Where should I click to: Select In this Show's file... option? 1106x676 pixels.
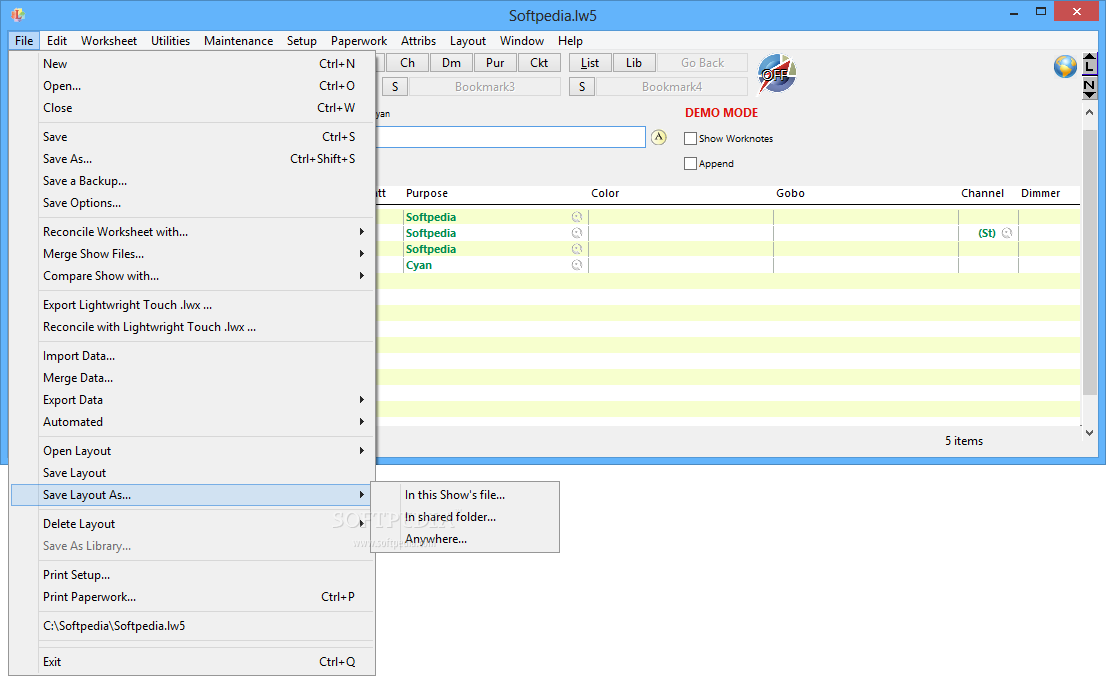[466, 495]
